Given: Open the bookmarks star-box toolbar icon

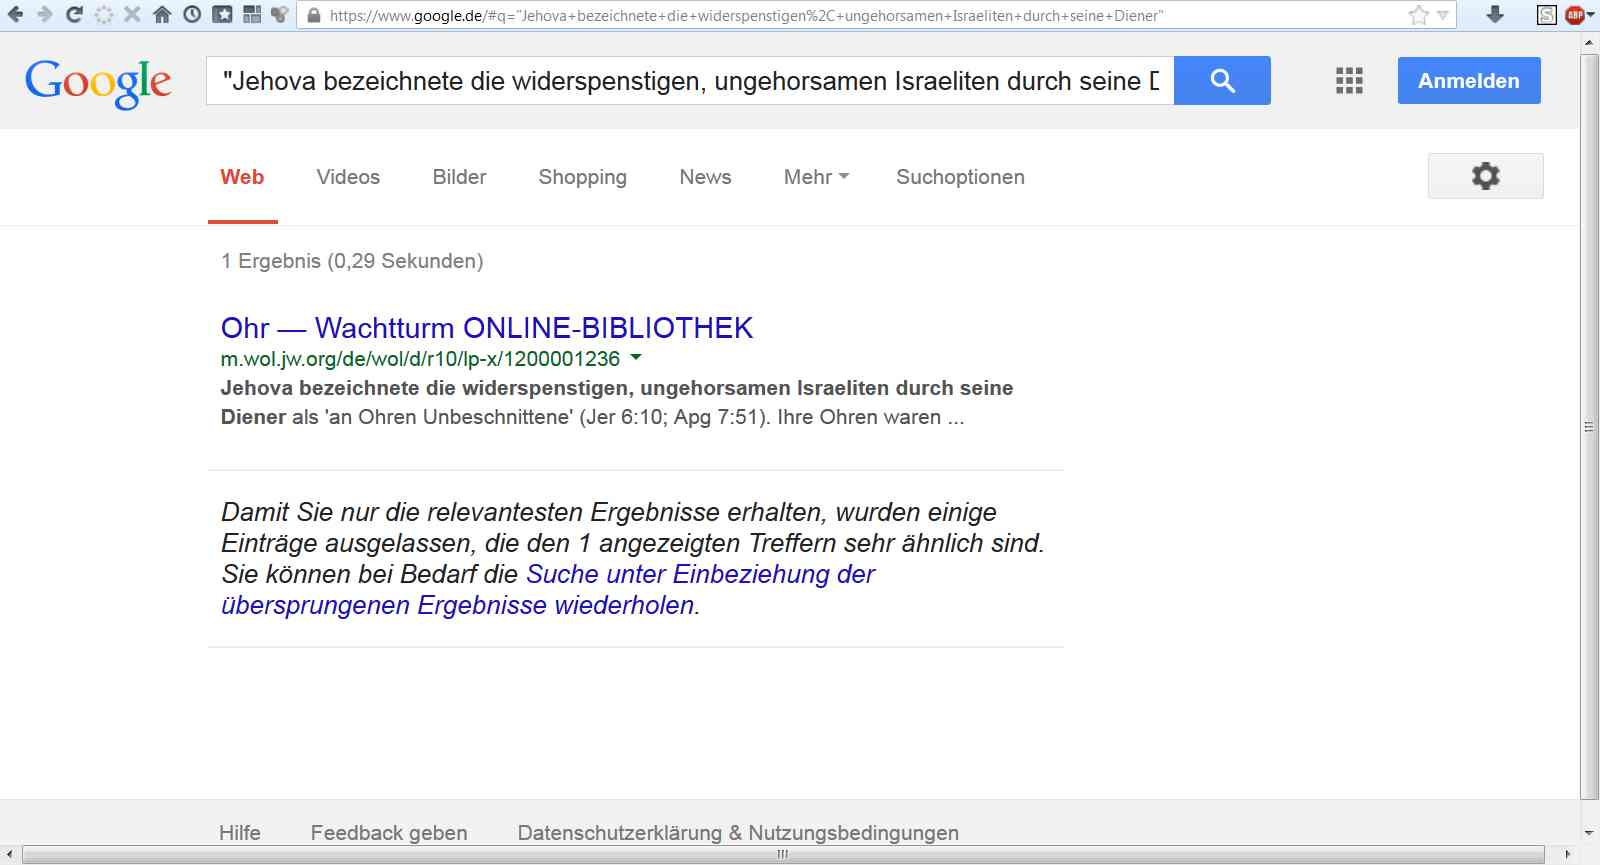Looking at the screenshot, I should tap(222, 15).
